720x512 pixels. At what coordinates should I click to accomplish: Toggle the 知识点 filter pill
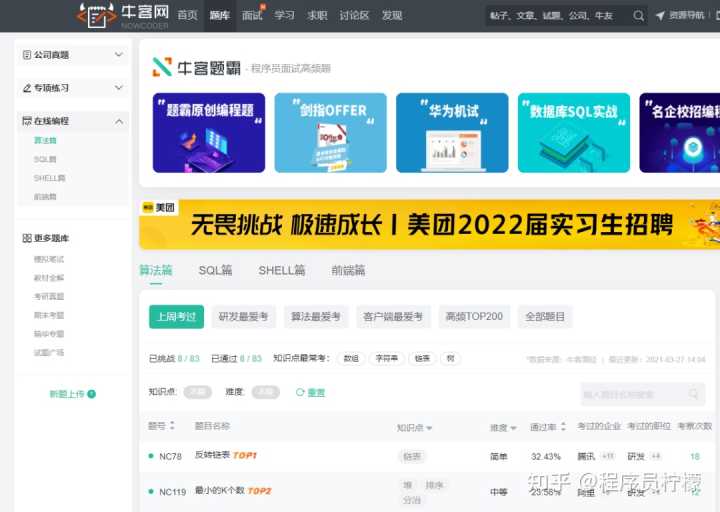198,392
